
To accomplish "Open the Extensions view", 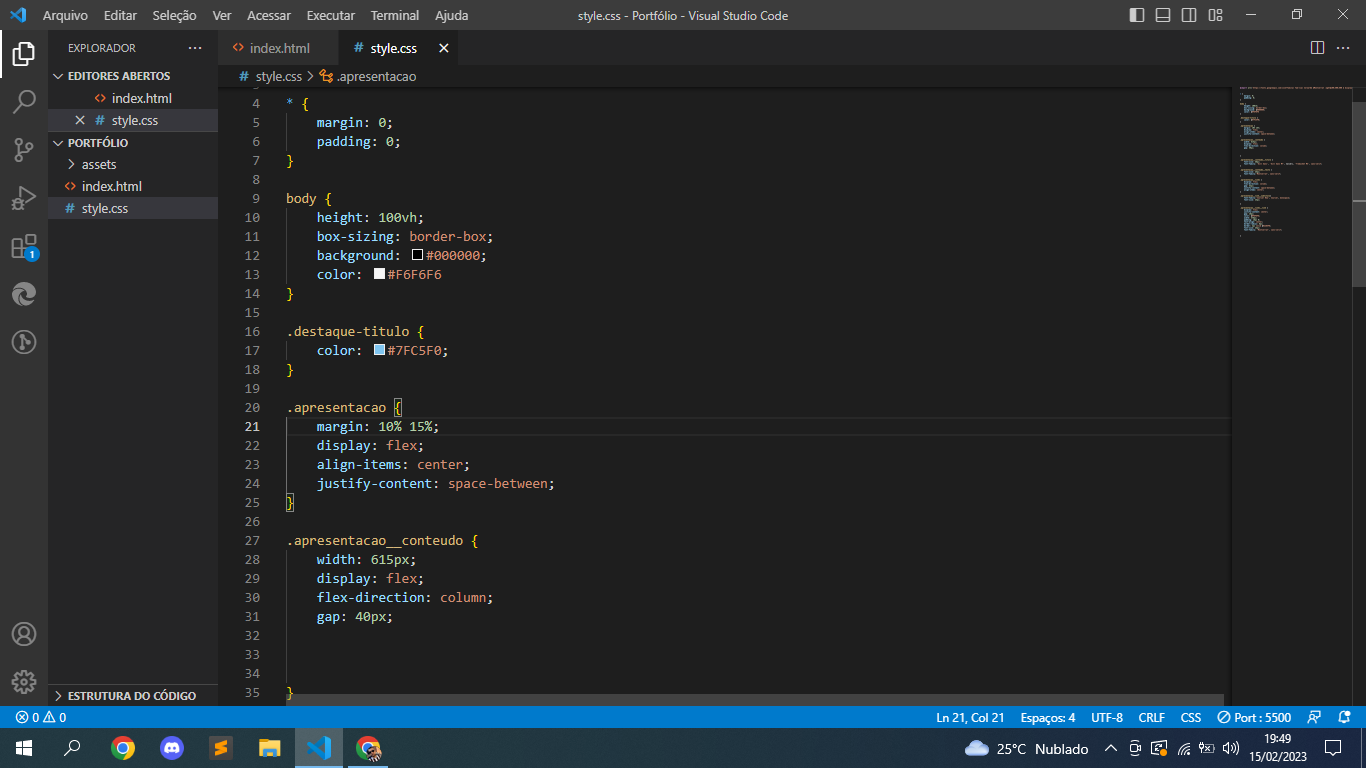I will point(24,247).
